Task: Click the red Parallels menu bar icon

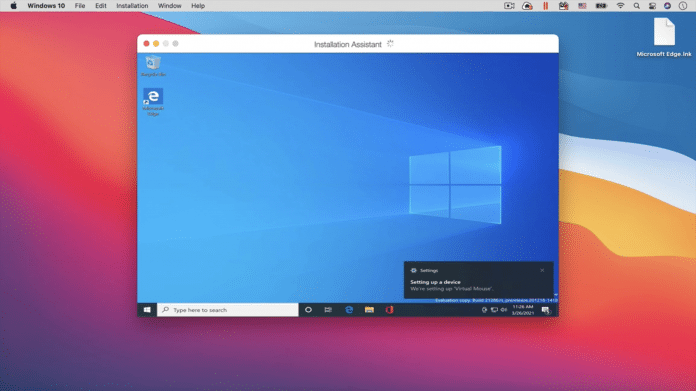Action: [546, 6]
